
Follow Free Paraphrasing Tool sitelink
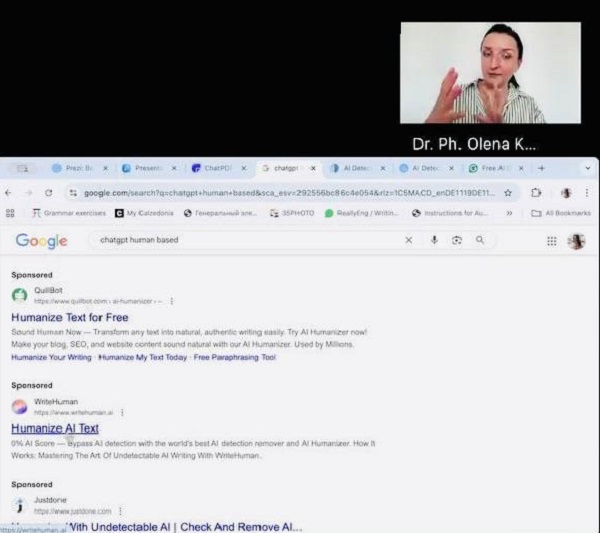[235, 357]
